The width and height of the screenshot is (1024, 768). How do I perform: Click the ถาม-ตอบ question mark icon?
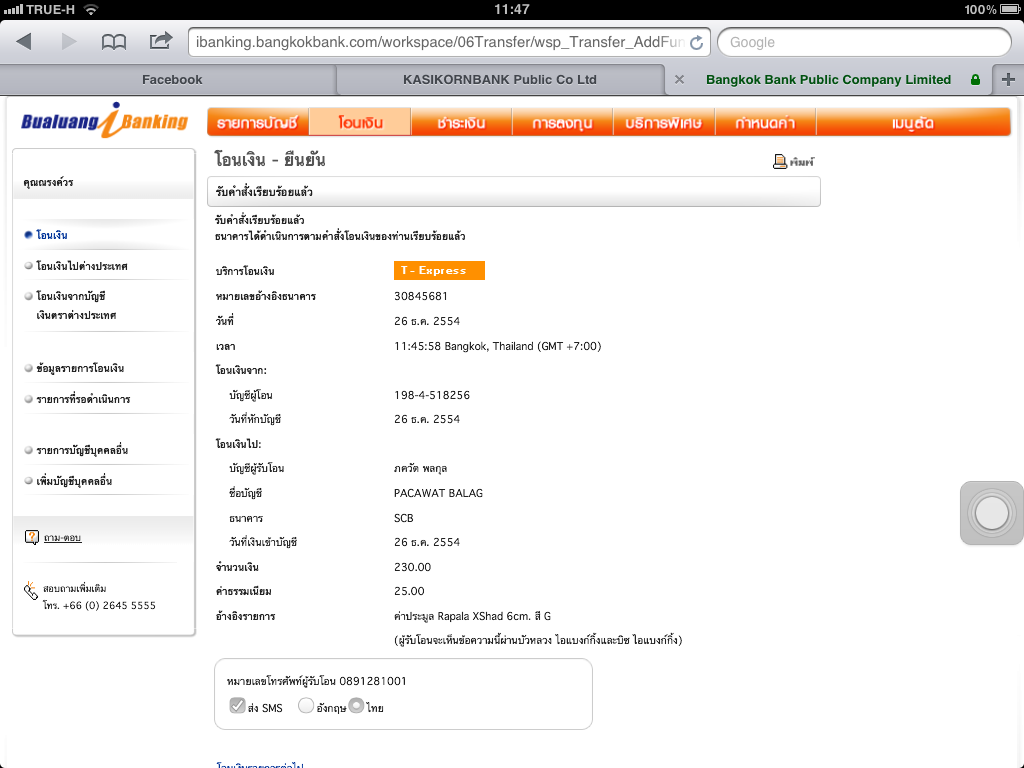coord(31,537)
